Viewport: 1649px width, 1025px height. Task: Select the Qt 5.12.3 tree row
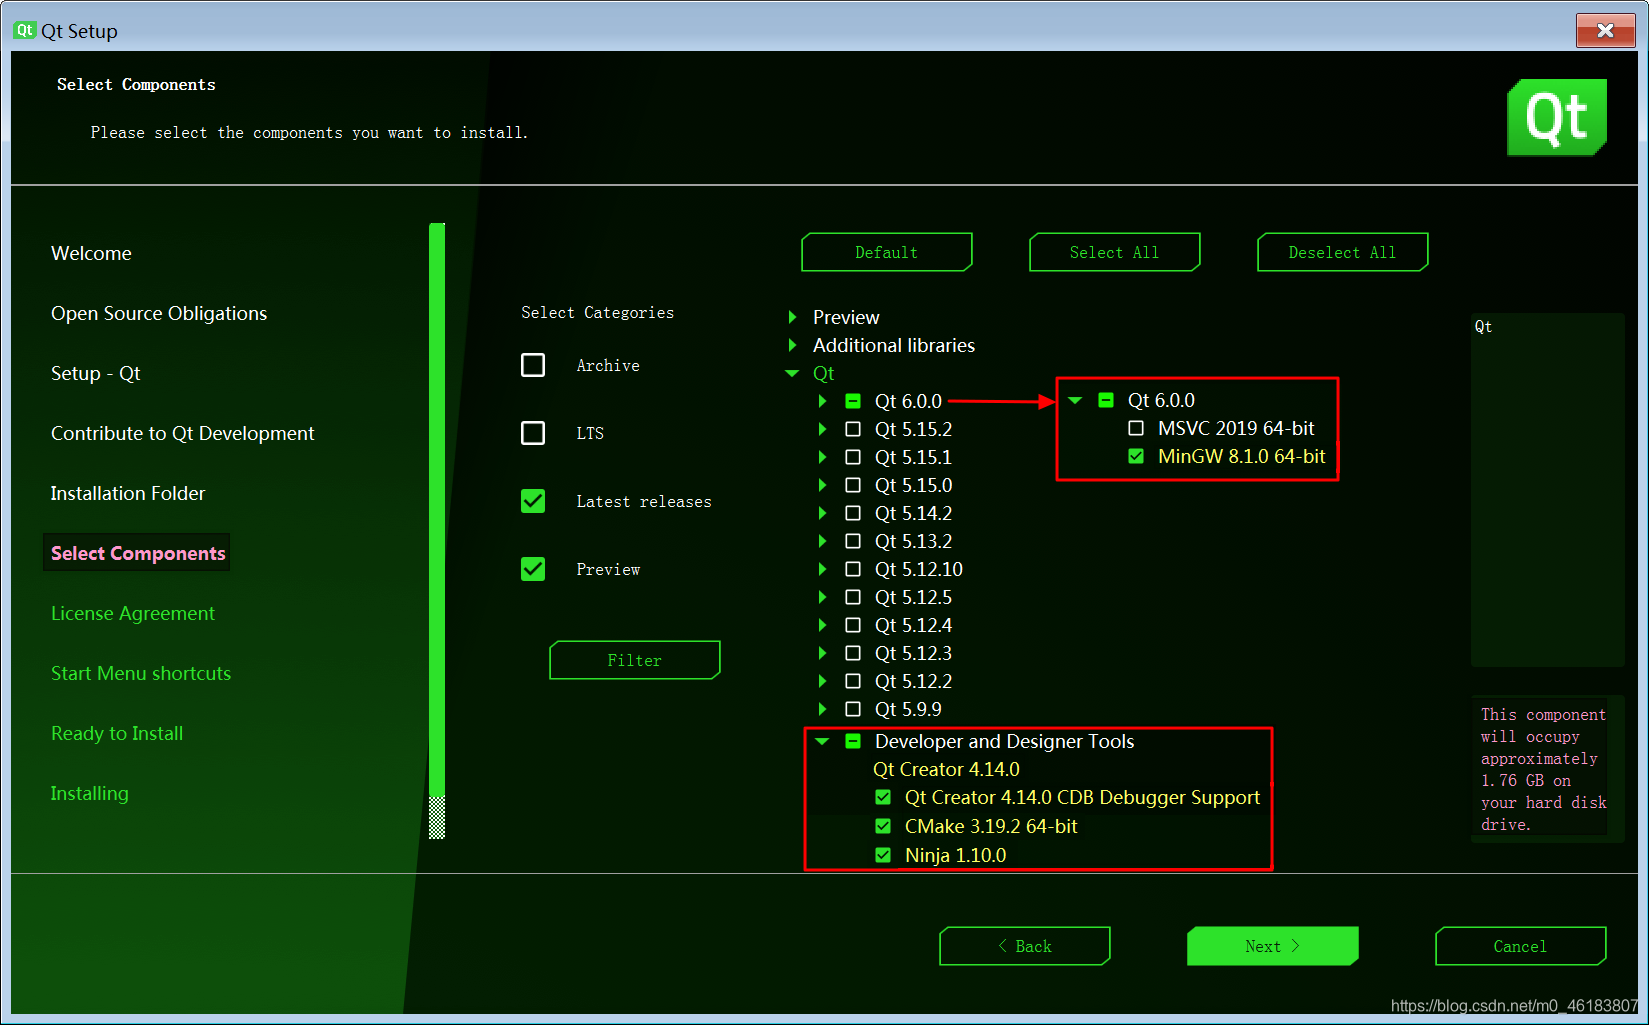(x=913, y=653)
